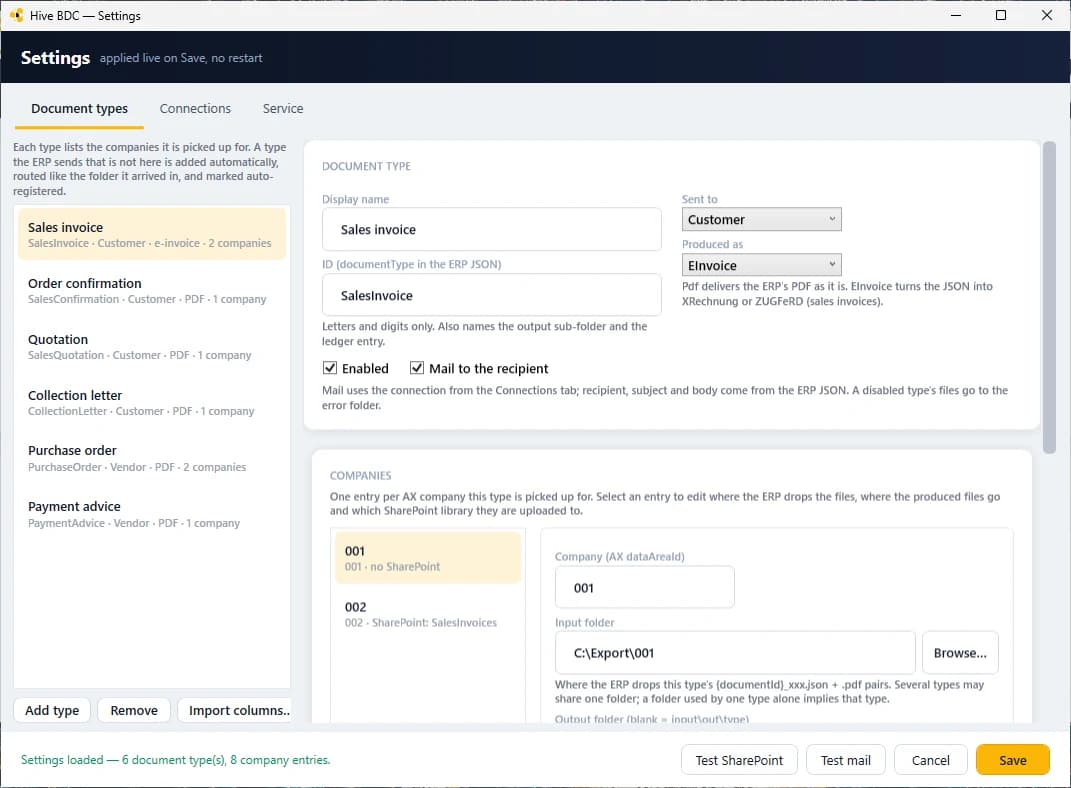Viewport: 1071px width, 788px height.
Task: Maximize the Settings window
Action: pyautogui.click(x=1001, y=15)
